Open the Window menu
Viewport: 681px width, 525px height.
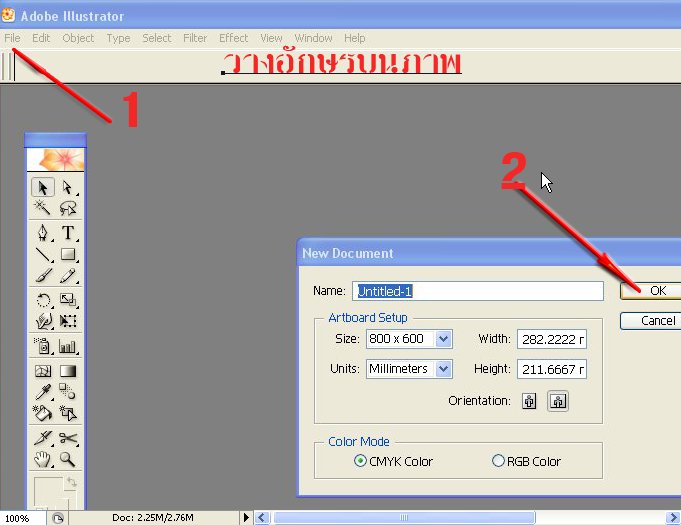point(314,38)
